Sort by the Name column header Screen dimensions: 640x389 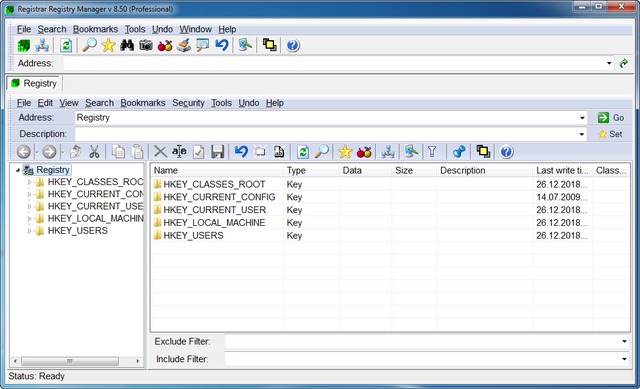pyautogui.click(x=217, y=170)
